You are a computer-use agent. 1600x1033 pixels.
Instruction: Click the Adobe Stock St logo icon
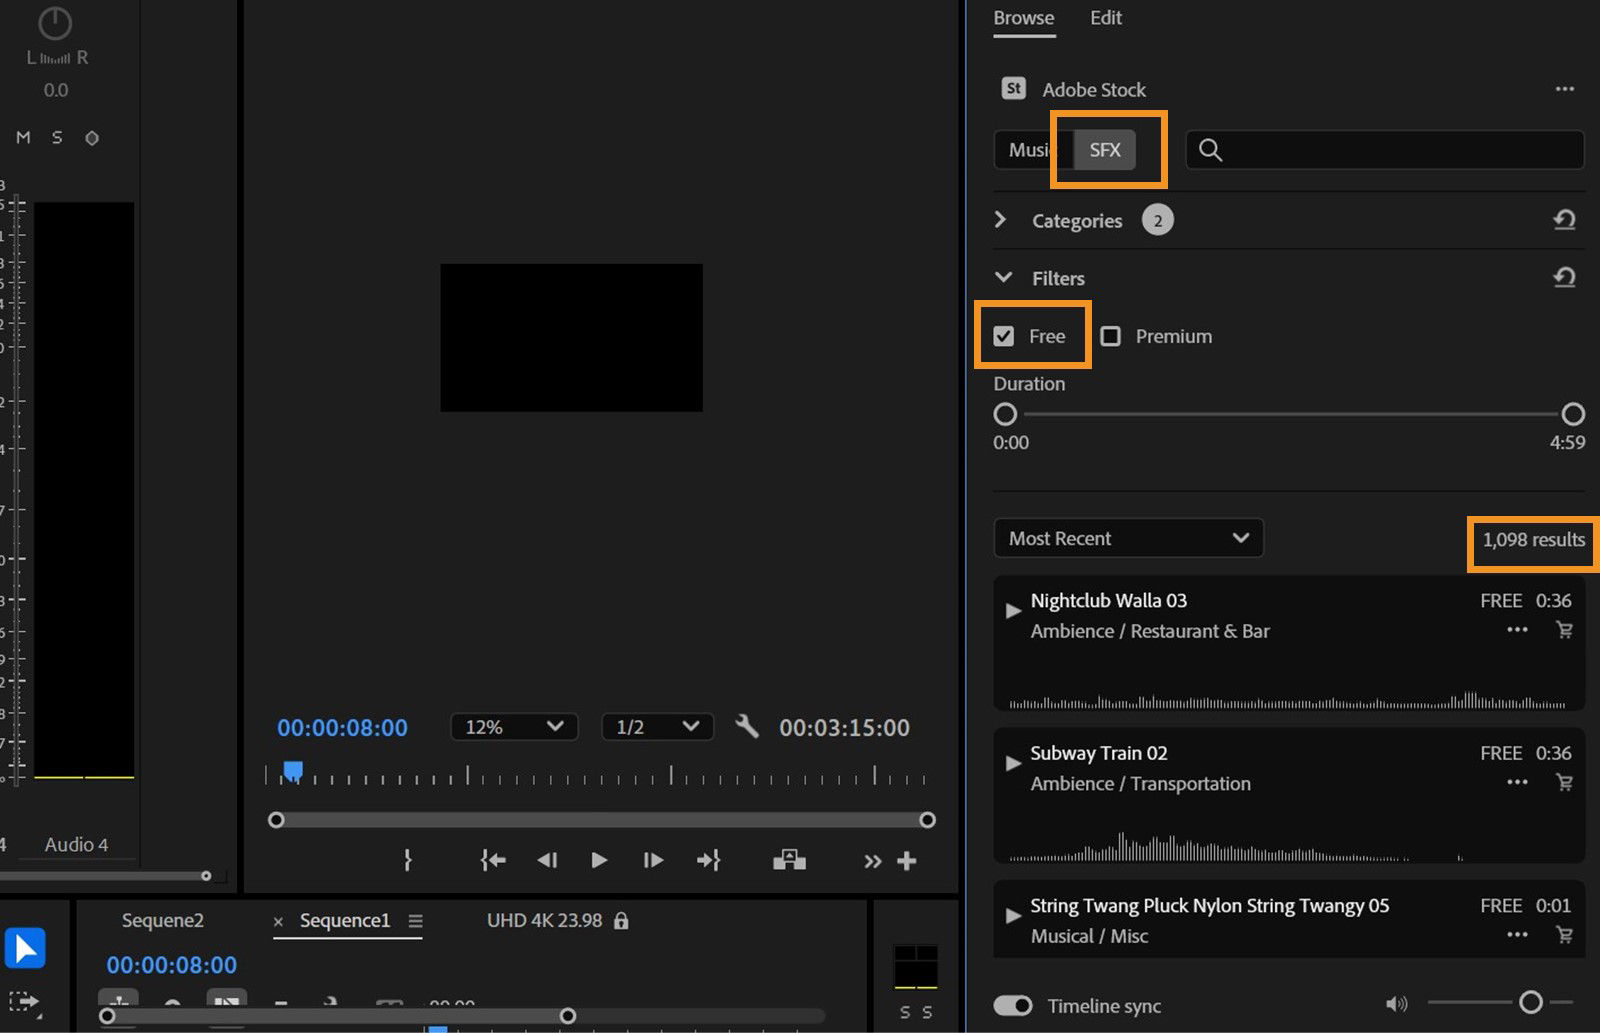click(x=1013, y=89)
